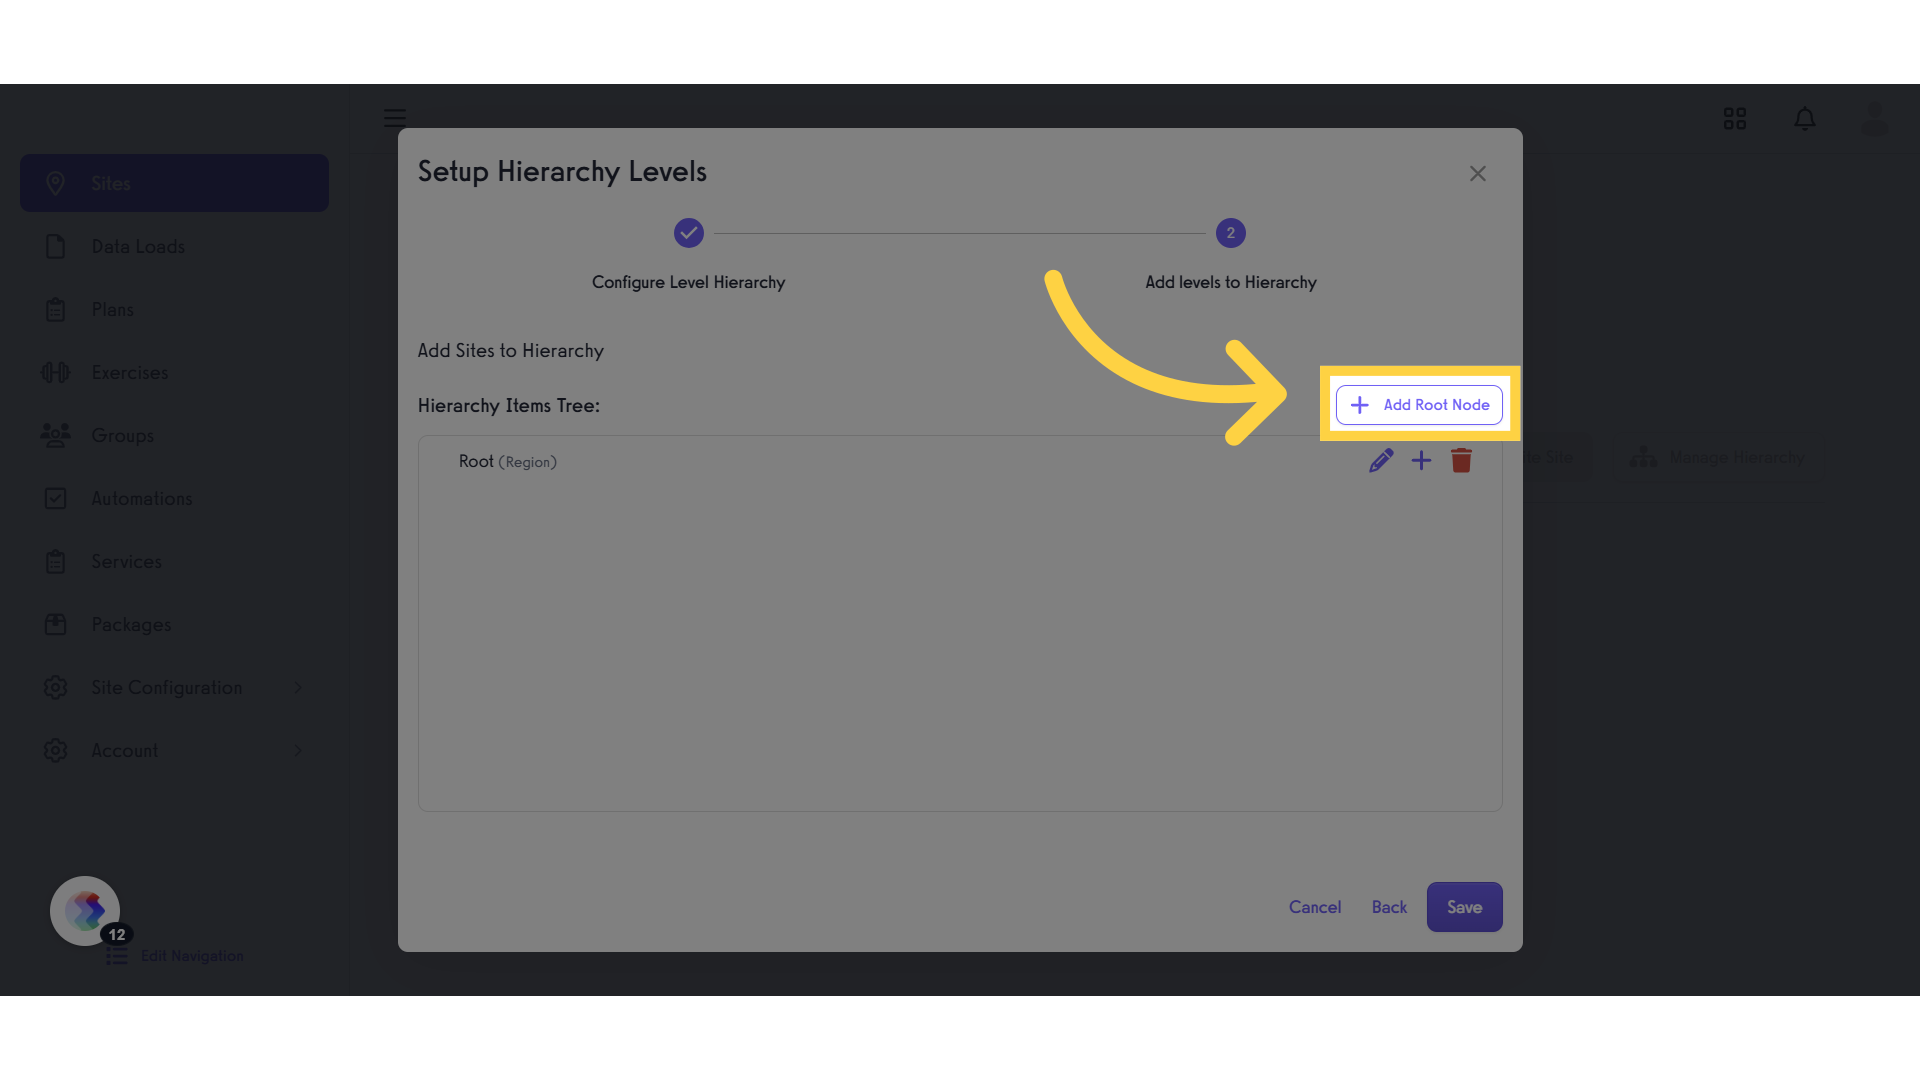Select the Sites location pin icon

pyautogui.click(x=57, y=183)
